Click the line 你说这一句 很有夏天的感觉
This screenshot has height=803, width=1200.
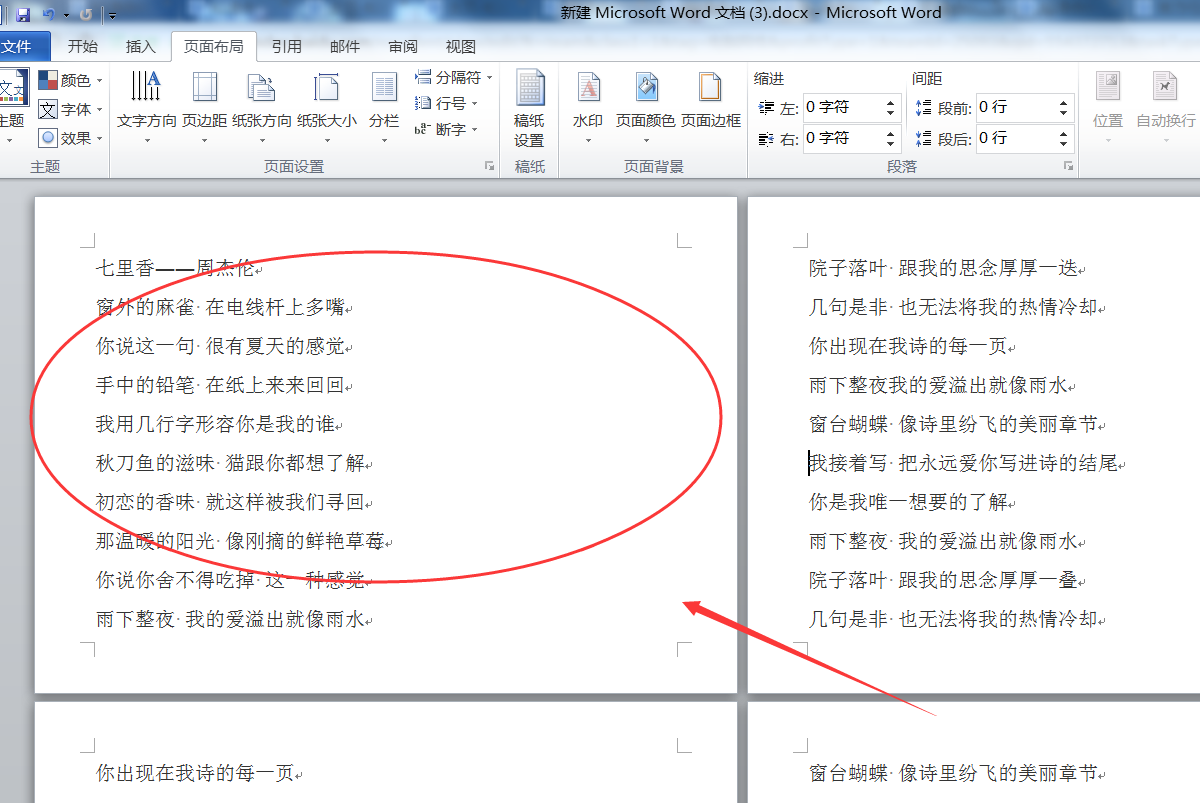[220, 346]
